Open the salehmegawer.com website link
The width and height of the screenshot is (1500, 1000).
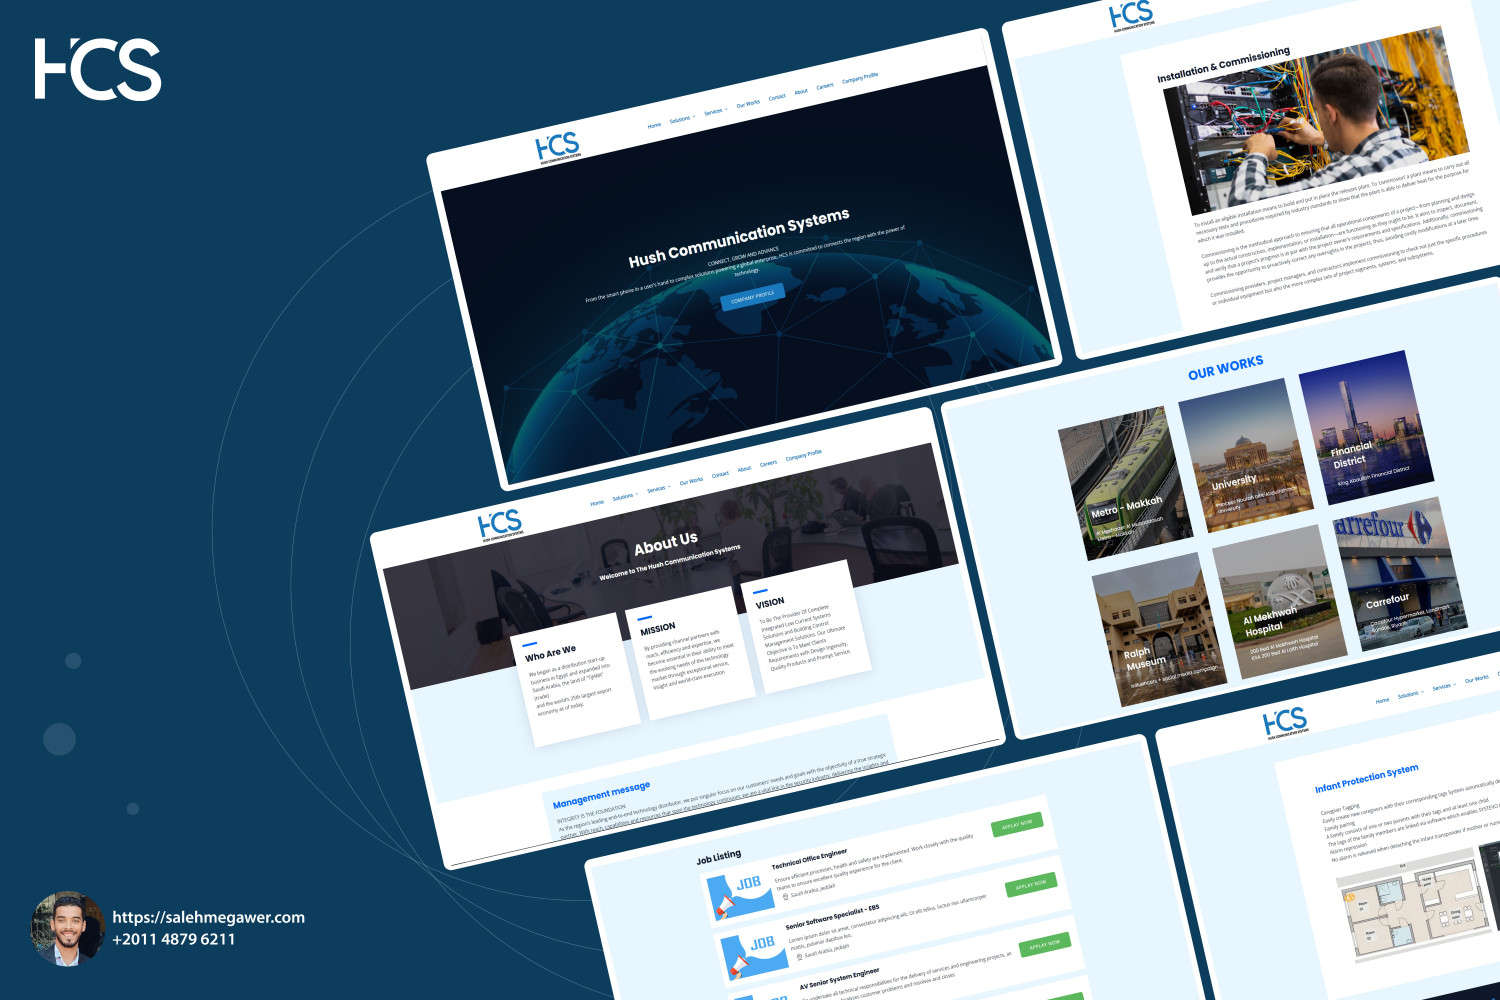pos(208,917)
